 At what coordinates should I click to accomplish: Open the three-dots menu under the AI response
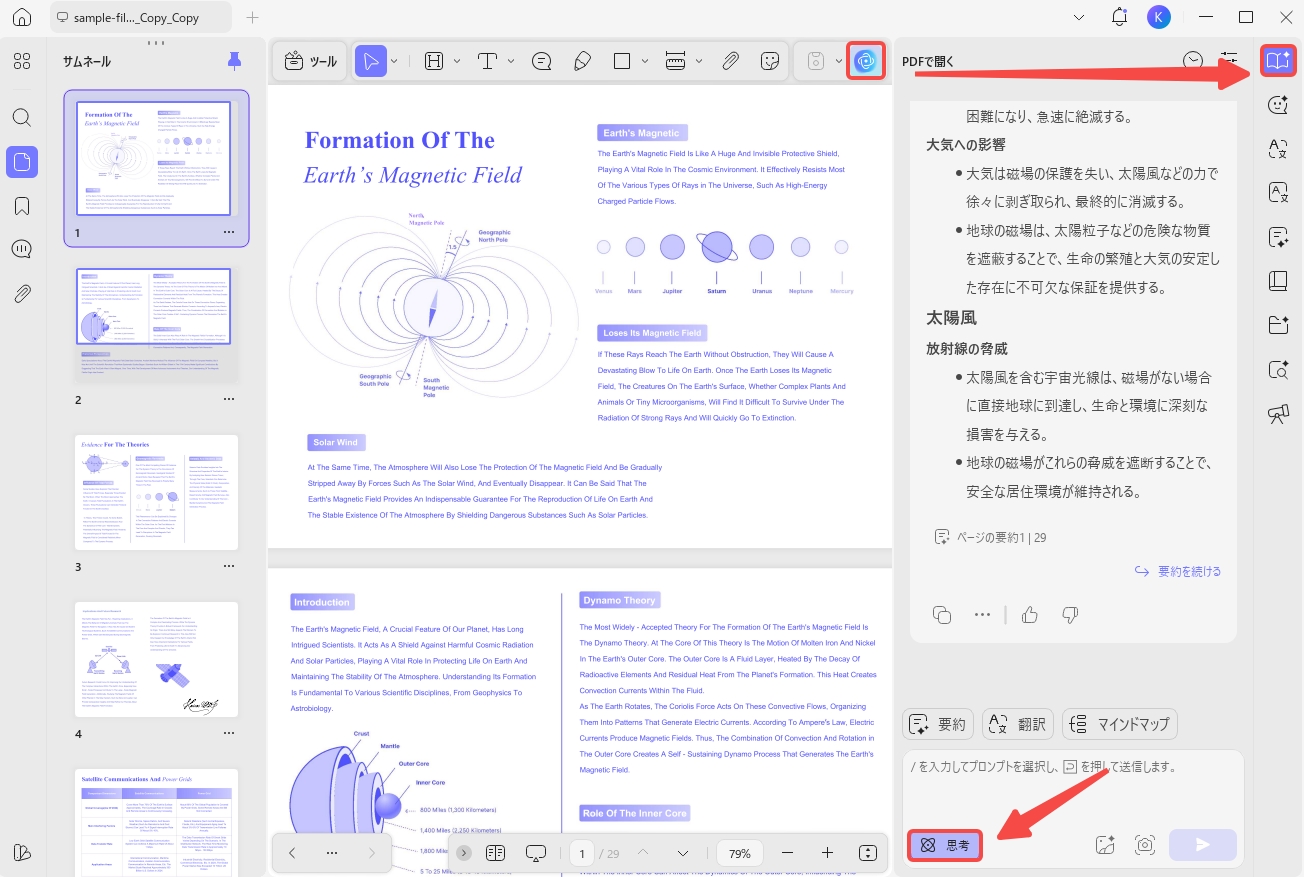pos(981,614)
